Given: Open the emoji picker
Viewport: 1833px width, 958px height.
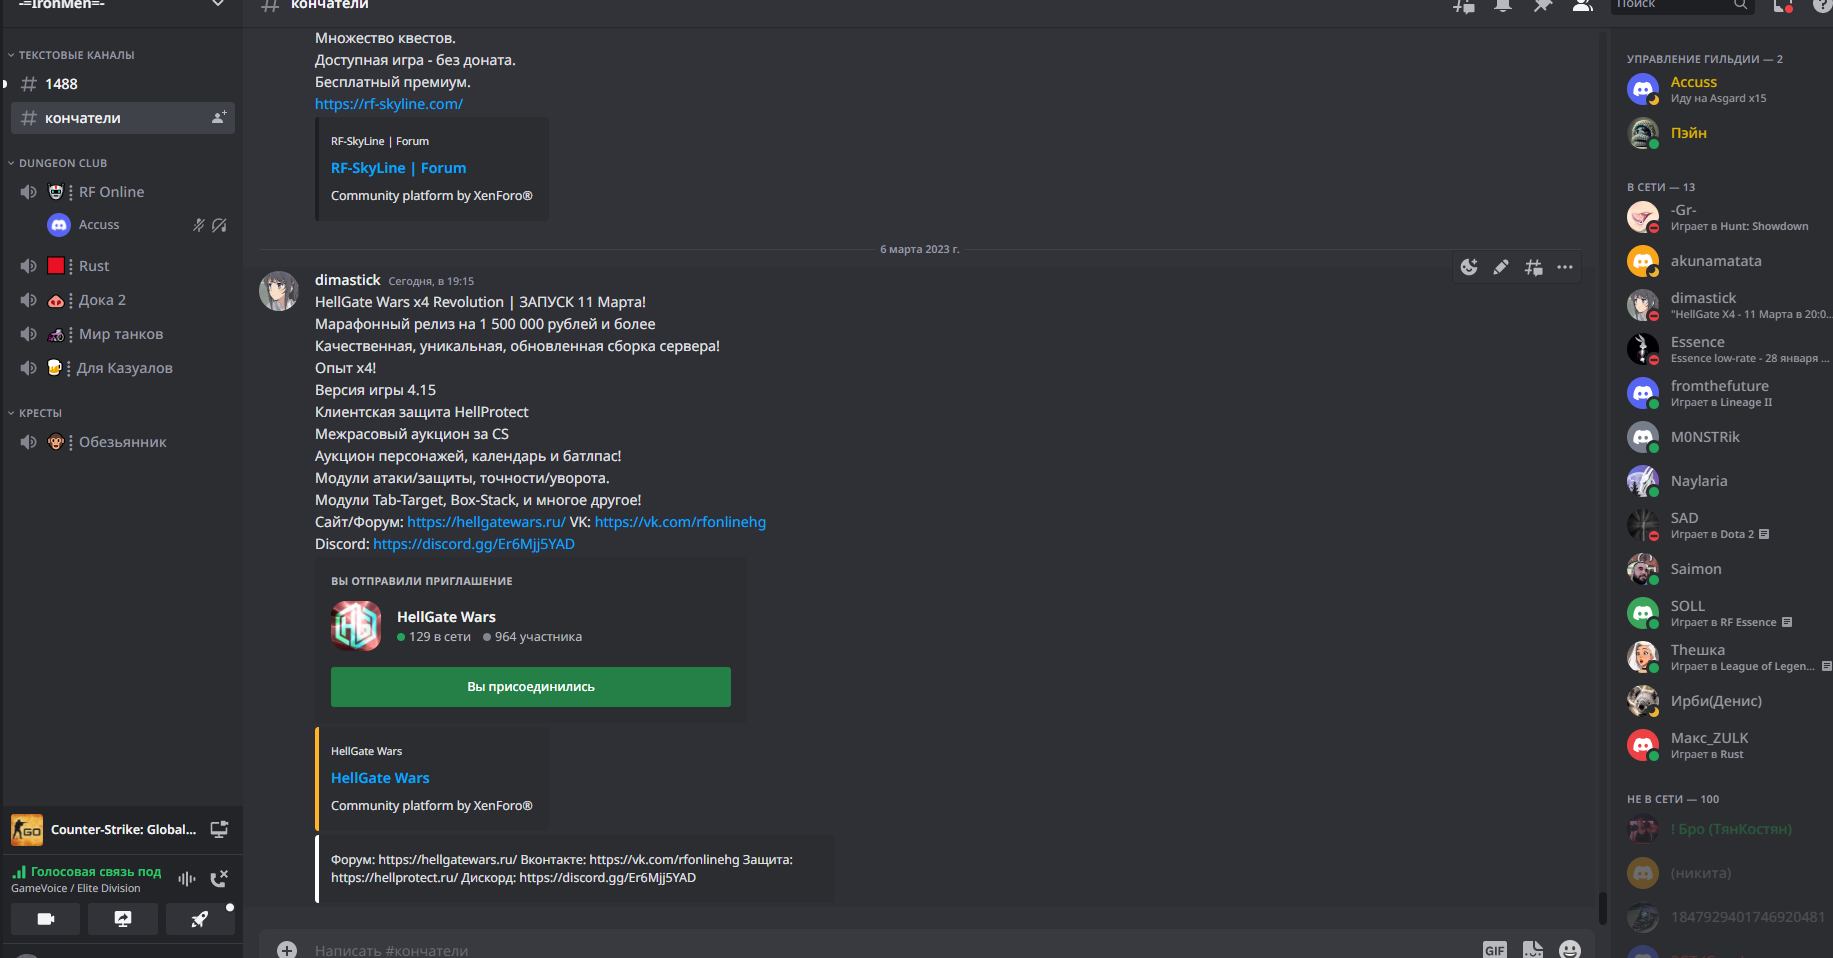Looking at the screenshot, I should pos(1570,950).
